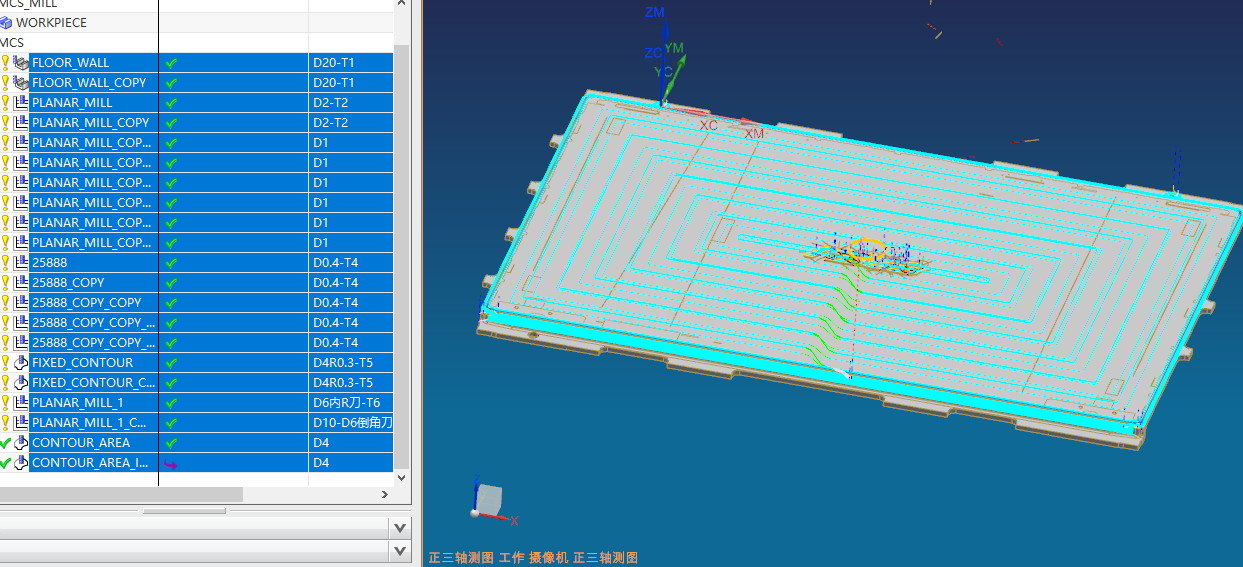The width and height of the screenshot is (1243, 567).
Task: Click the toolpath checkmark in 25888 row
Action: point(171,262)
